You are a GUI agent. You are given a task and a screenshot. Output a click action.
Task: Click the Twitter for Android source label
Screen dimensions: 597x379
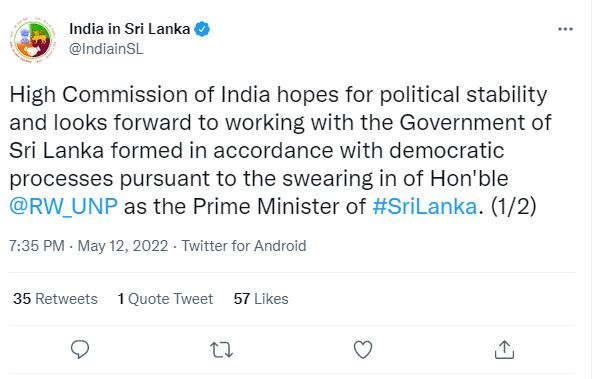pyautogui.click(x=244, y=246)
